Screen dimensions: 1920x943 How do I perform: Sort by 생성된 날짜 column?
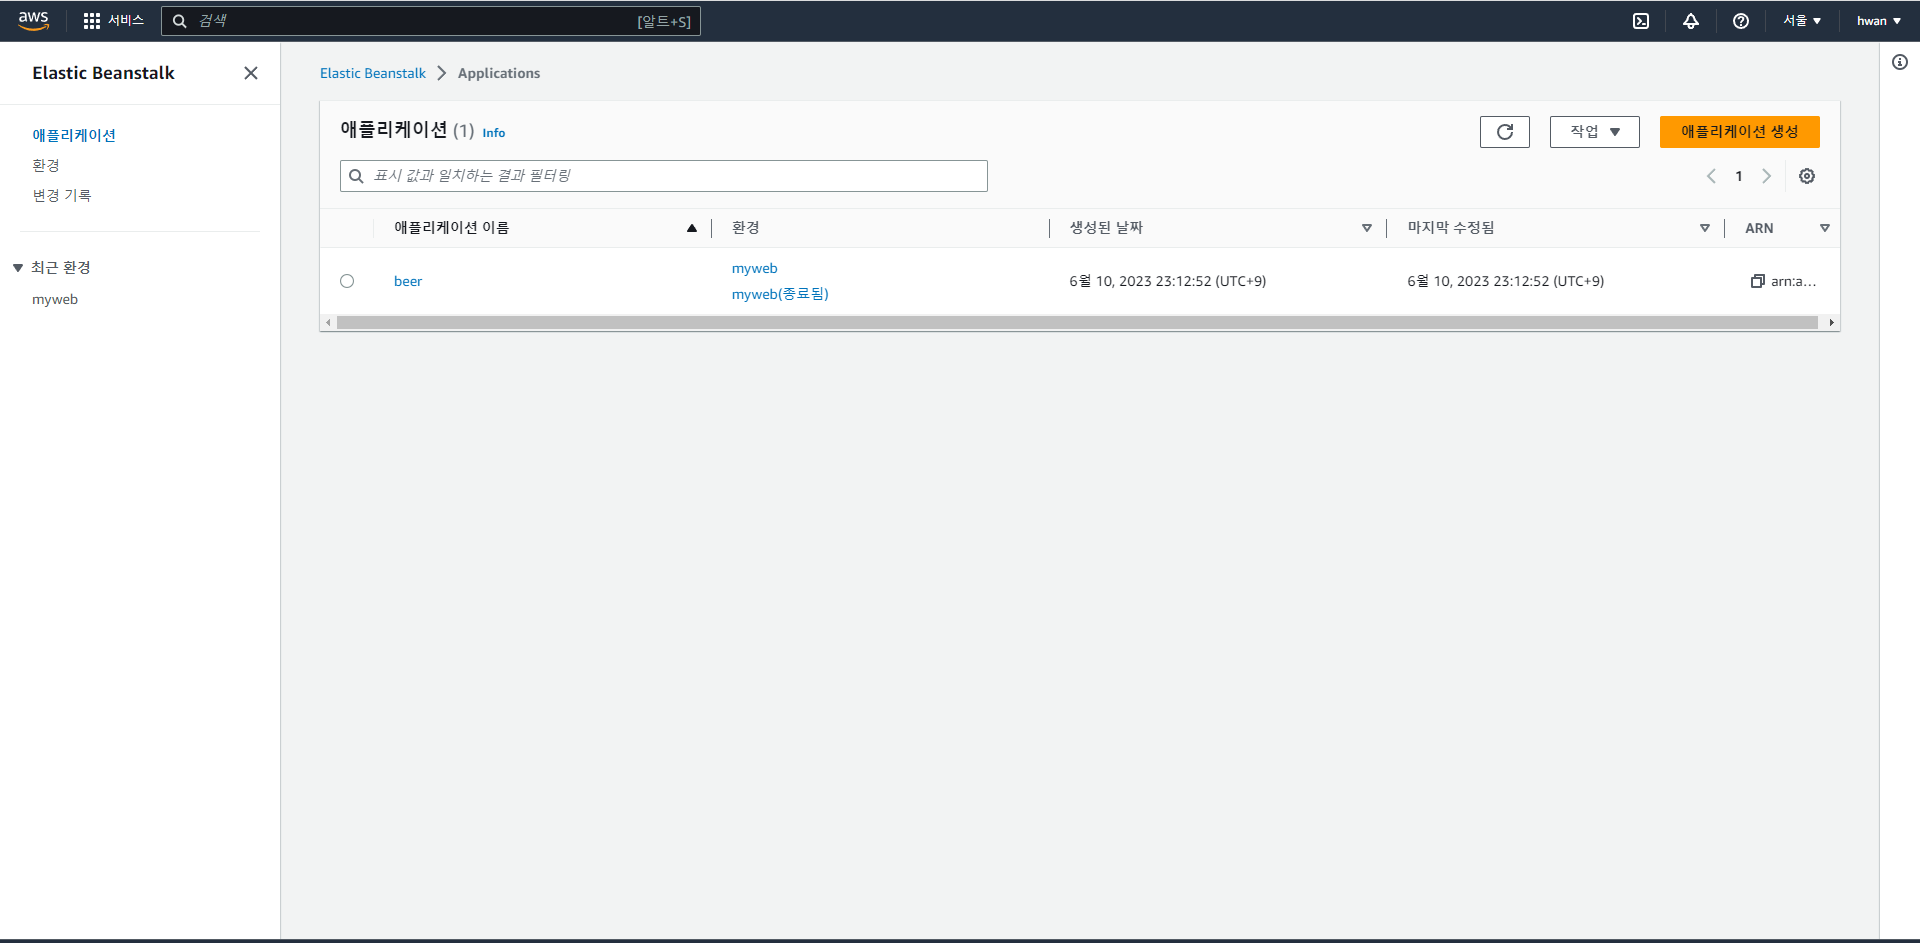pyautogui.click(x=1367, y=228)
